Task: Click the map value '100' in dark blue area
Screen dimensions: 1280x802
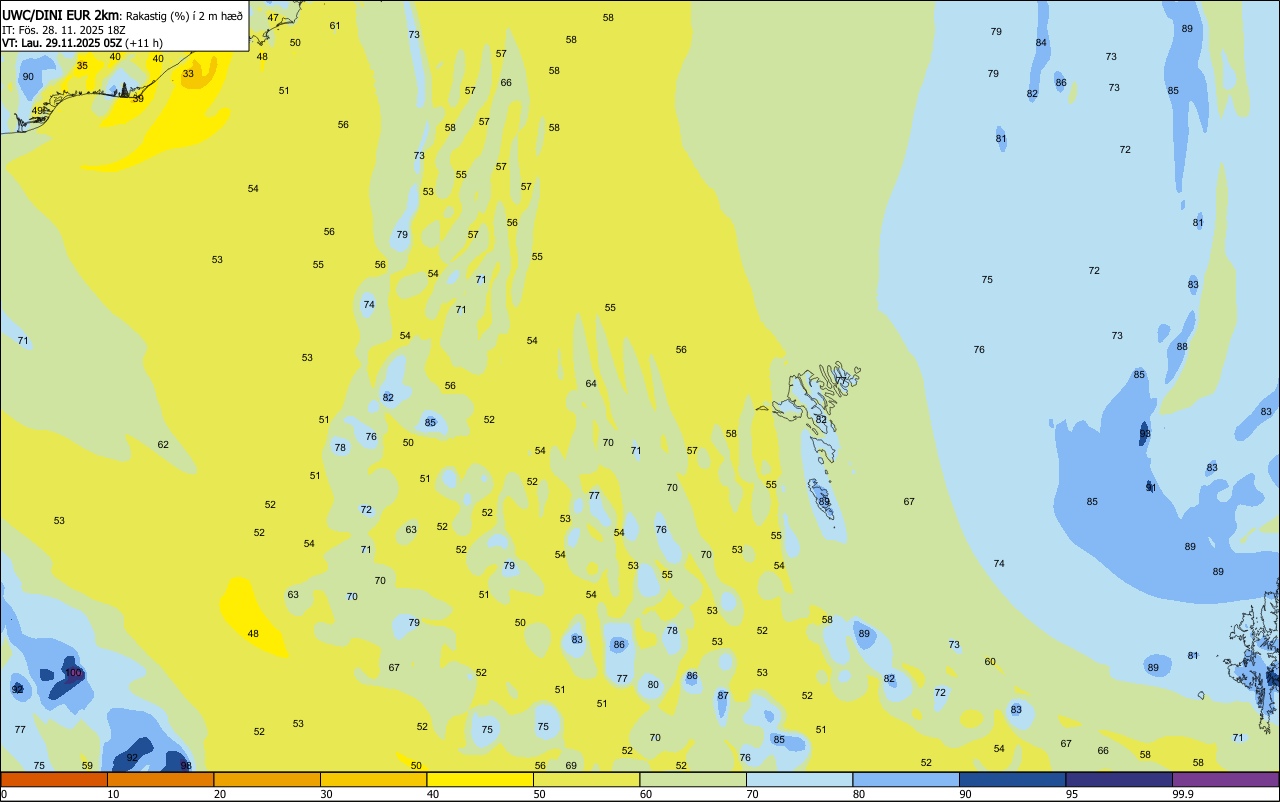Action: click(73, 673)
